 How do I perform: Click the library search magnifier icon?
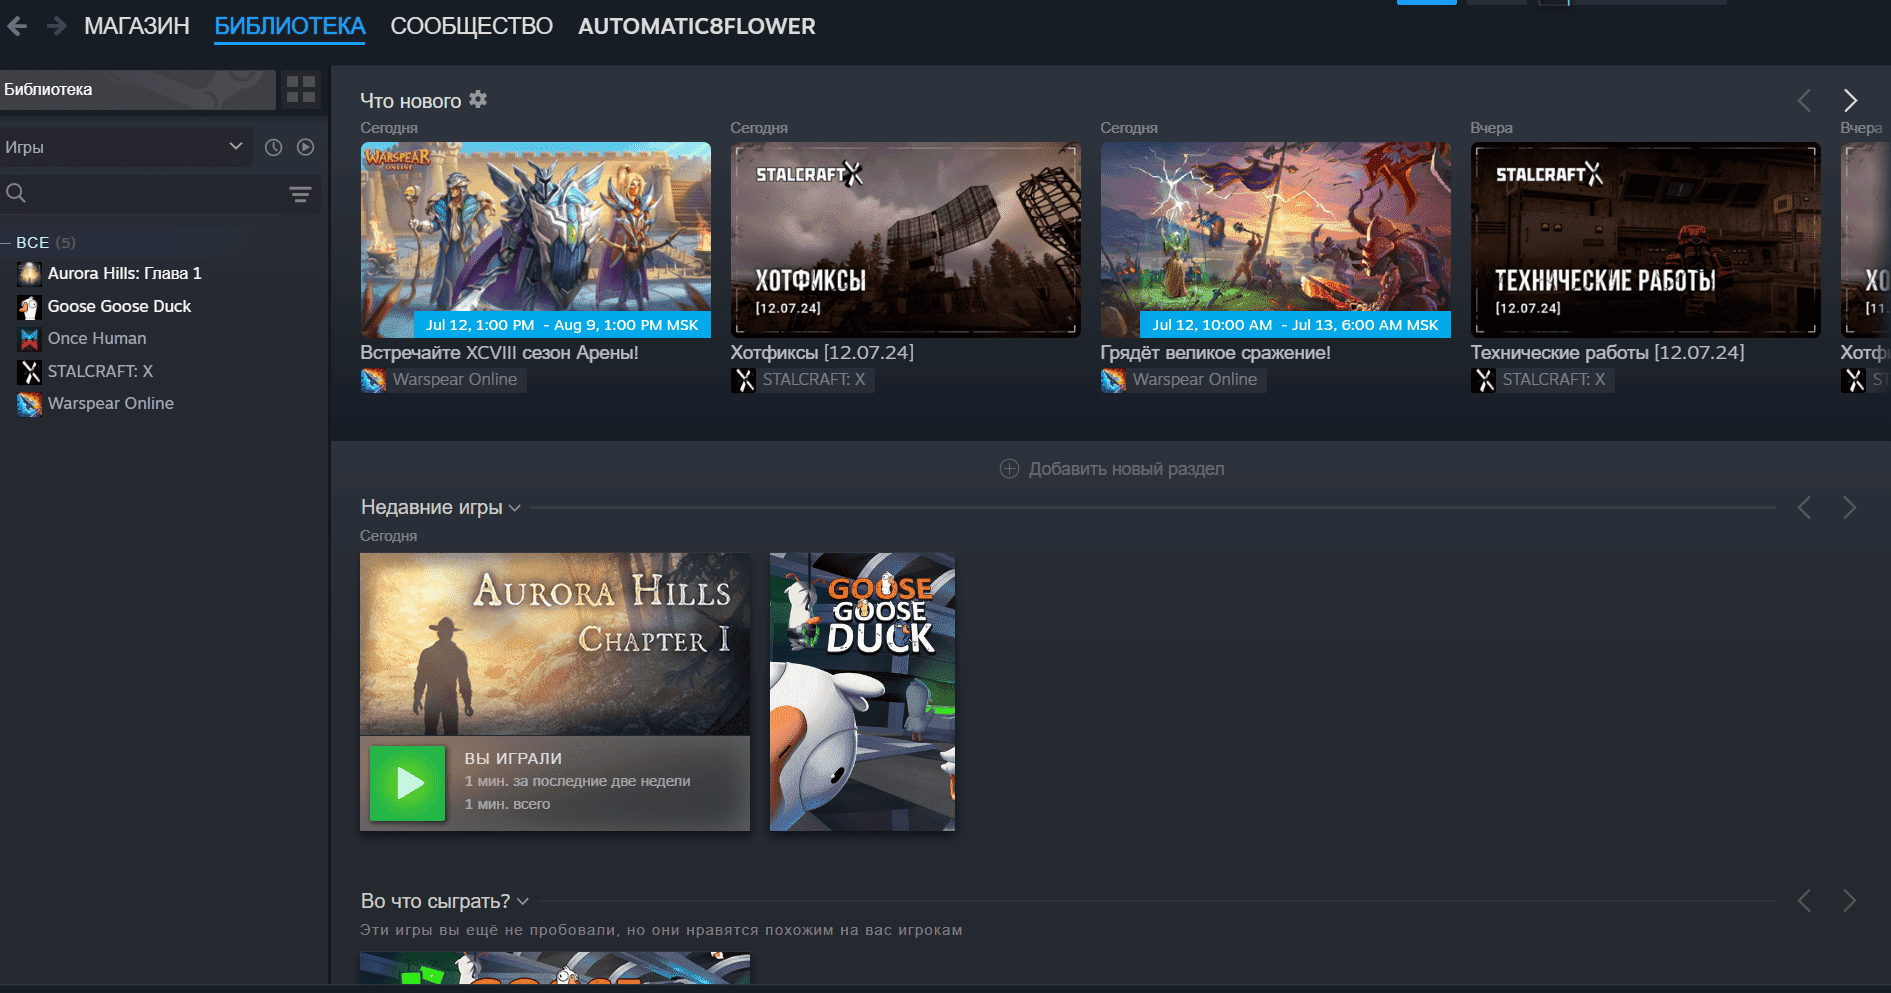point(16,193)
